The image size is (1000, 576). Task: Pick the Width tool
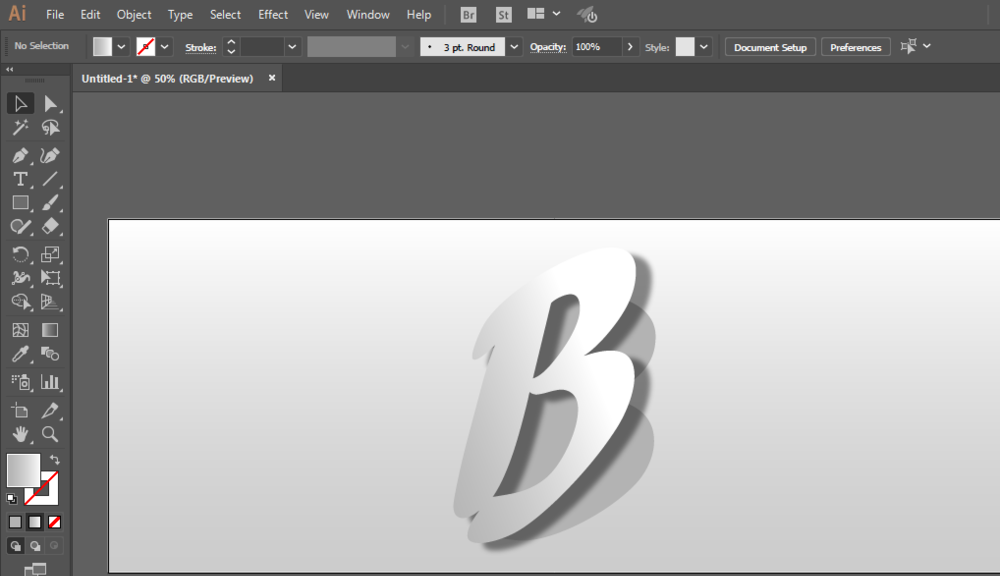coord(20,278)
